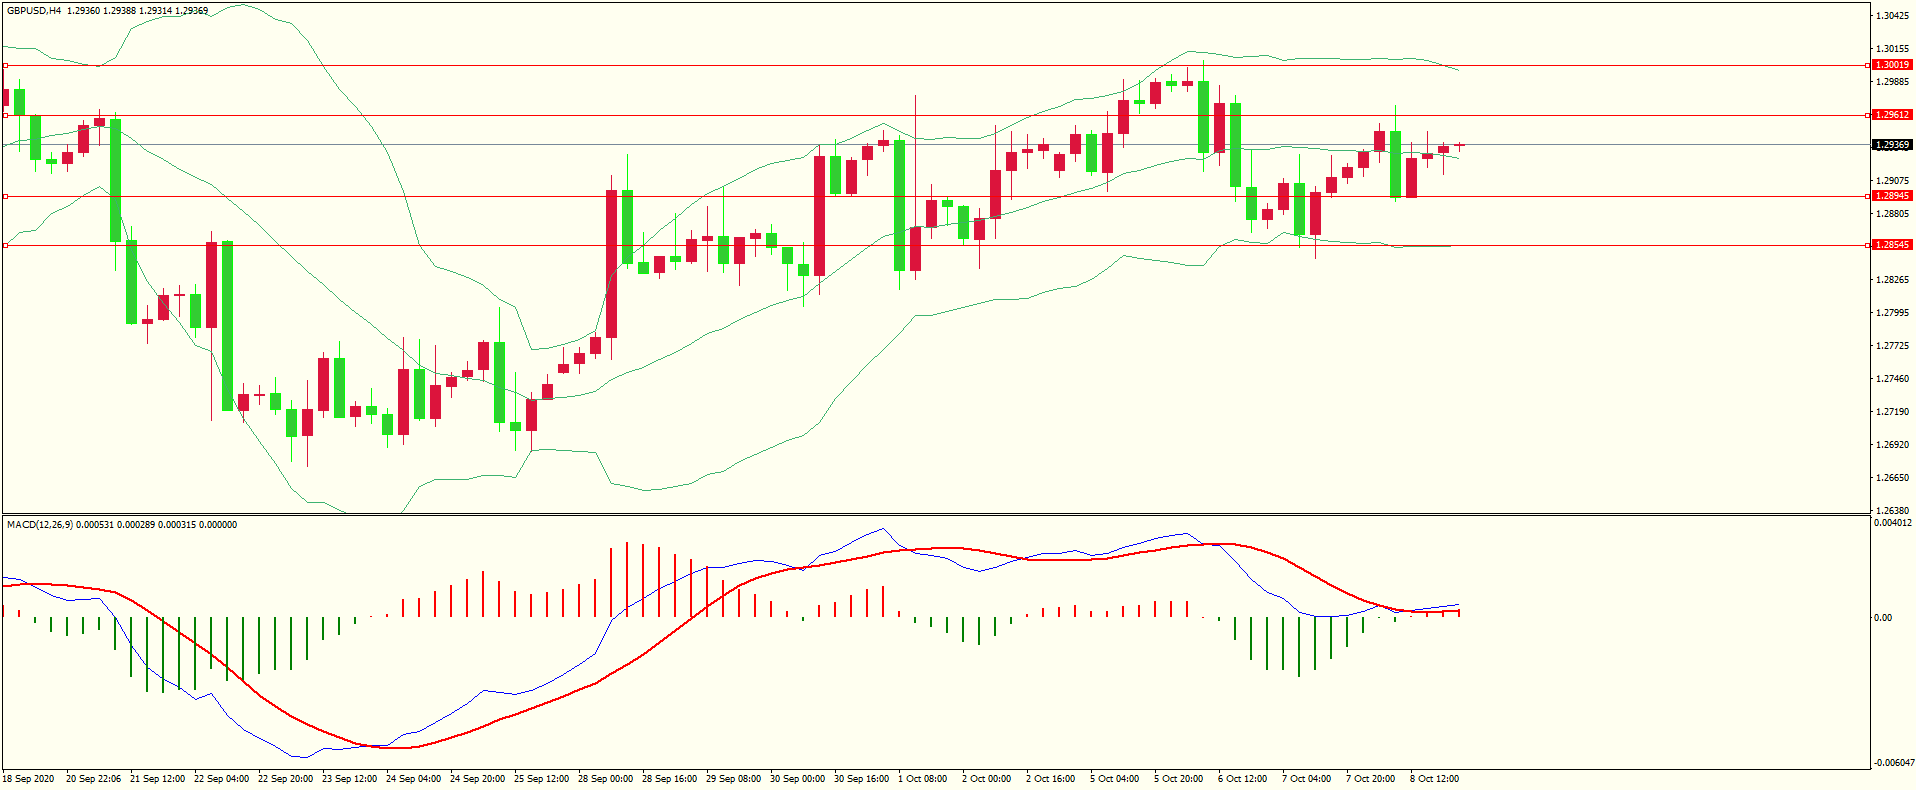Click the 22 Sep 04:00 time label
The image size is (1916, 790).
[x=222, y=779]
